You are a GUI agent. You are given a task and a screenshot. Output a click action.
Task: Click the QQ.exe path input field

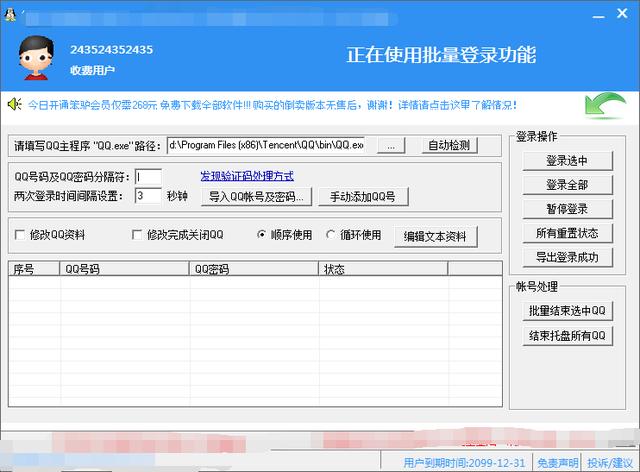click(266, 145)
